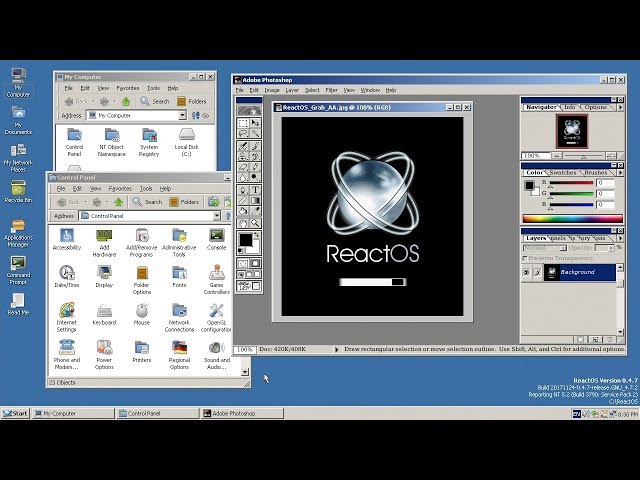Select the Paint Bucket tool
This screenshot has height=480, width=640.
[x=243, y=211]
